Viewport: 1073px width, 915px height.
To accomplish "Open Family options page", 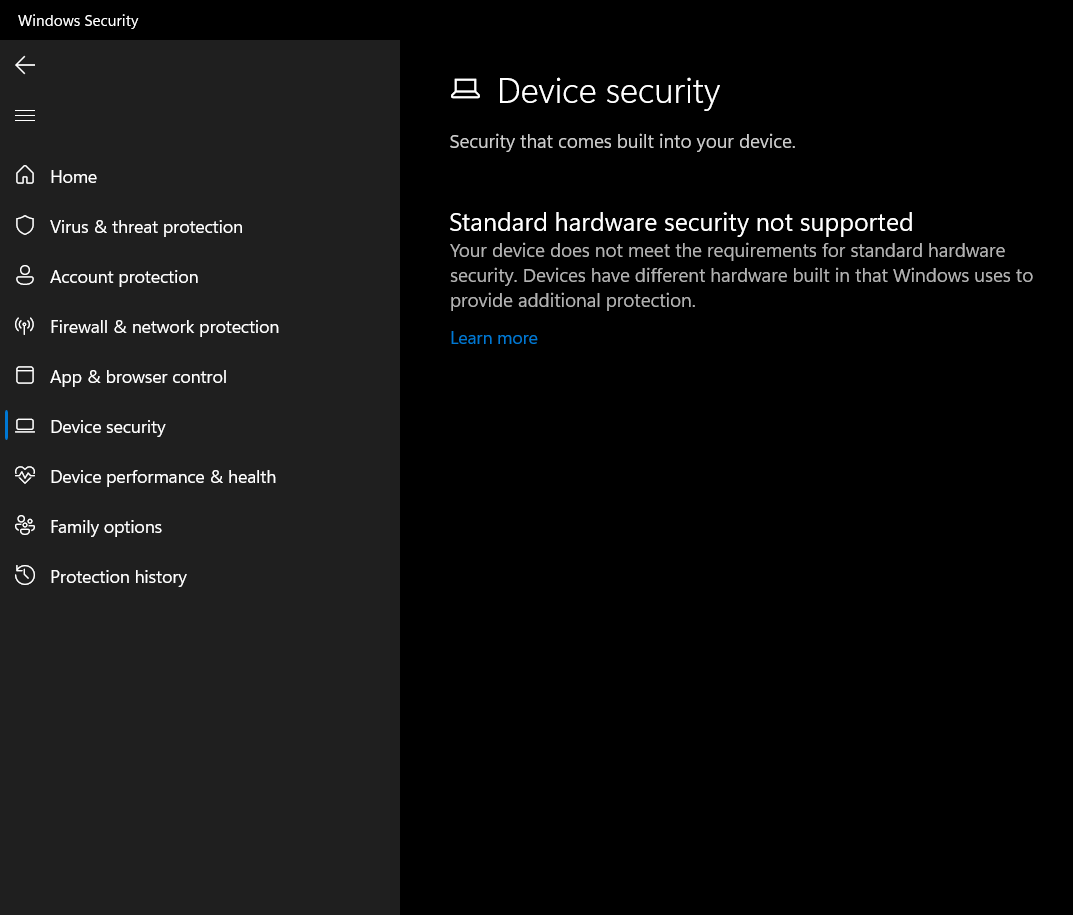I will 106,526.
